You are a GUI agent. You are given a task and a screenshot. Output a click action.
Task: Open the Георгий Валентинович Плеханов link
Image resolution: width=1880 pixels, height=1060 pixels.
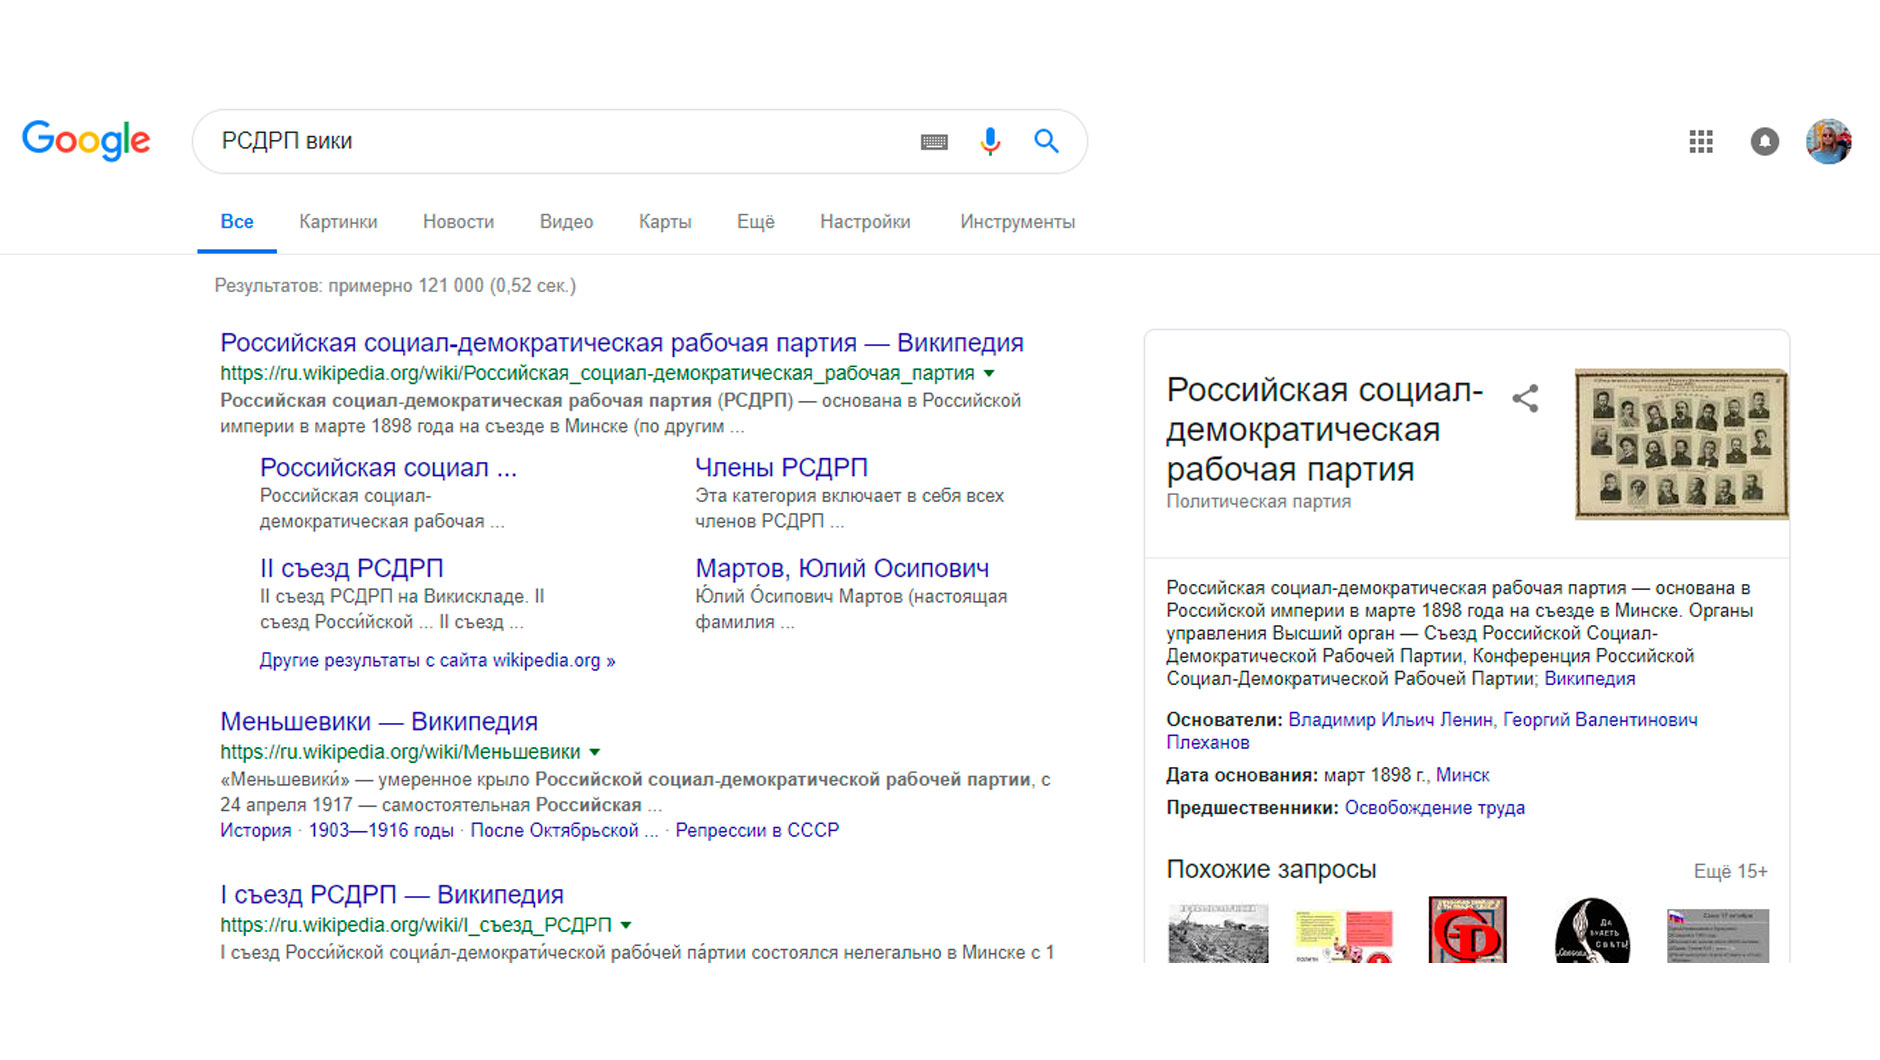1600,720
